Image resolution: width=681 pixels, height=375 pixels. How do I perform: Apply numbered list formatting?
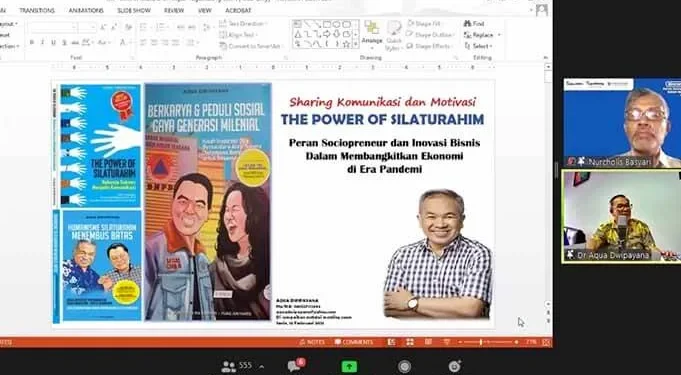point(162,27)
